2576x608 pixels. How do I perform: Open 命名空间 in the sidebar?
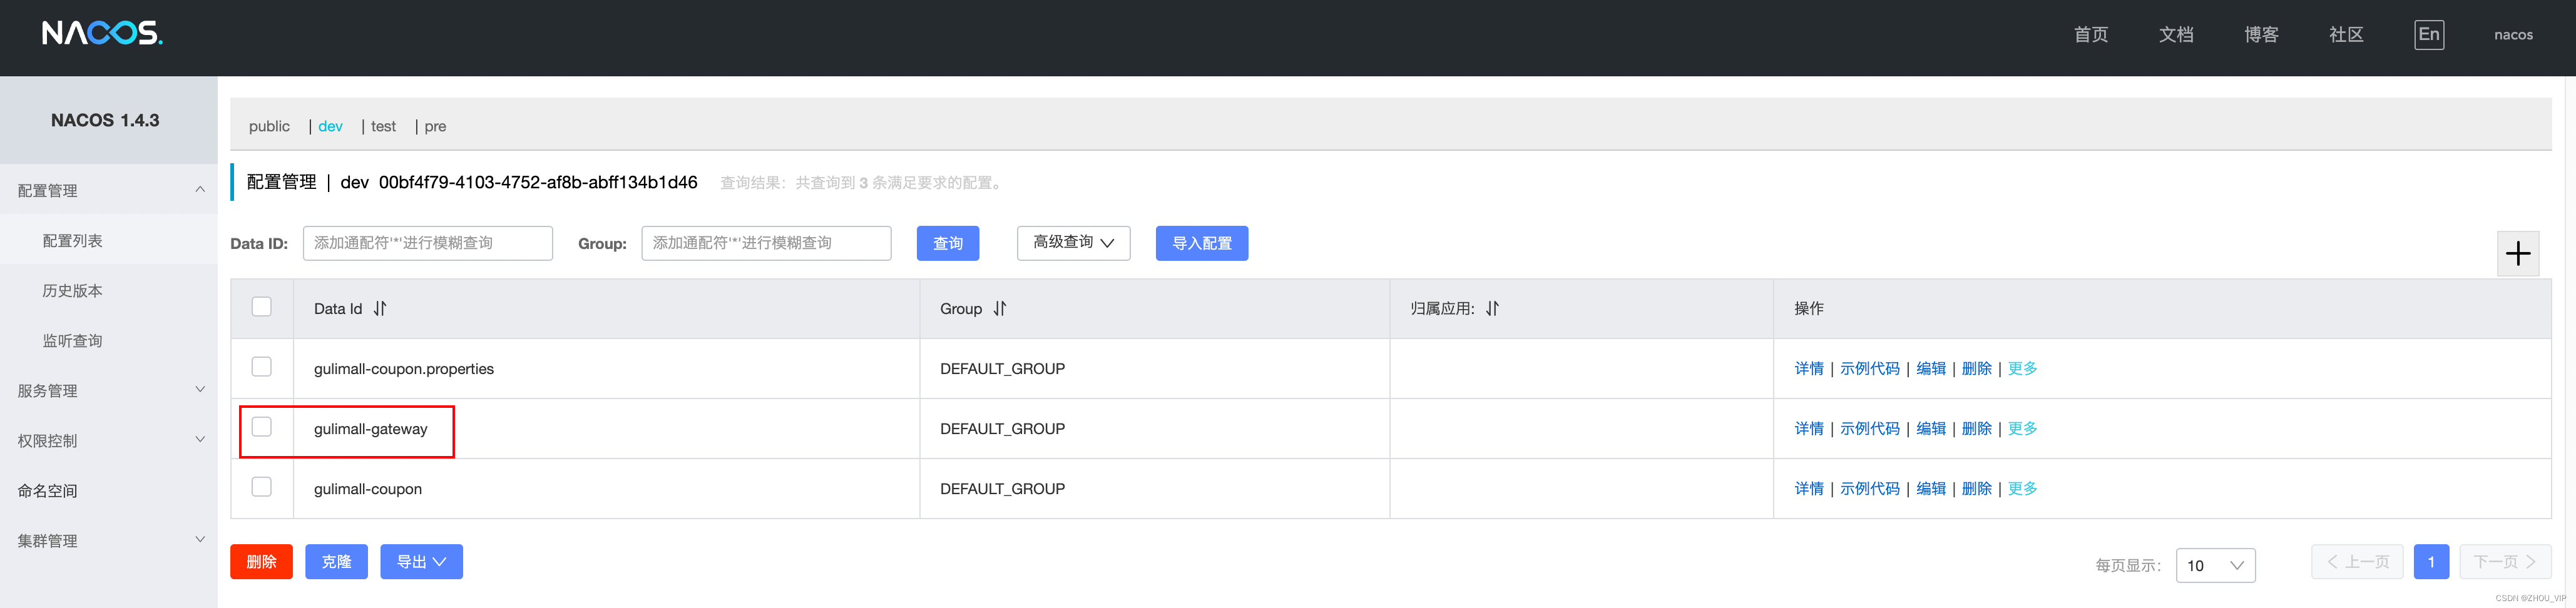point(109,490)
